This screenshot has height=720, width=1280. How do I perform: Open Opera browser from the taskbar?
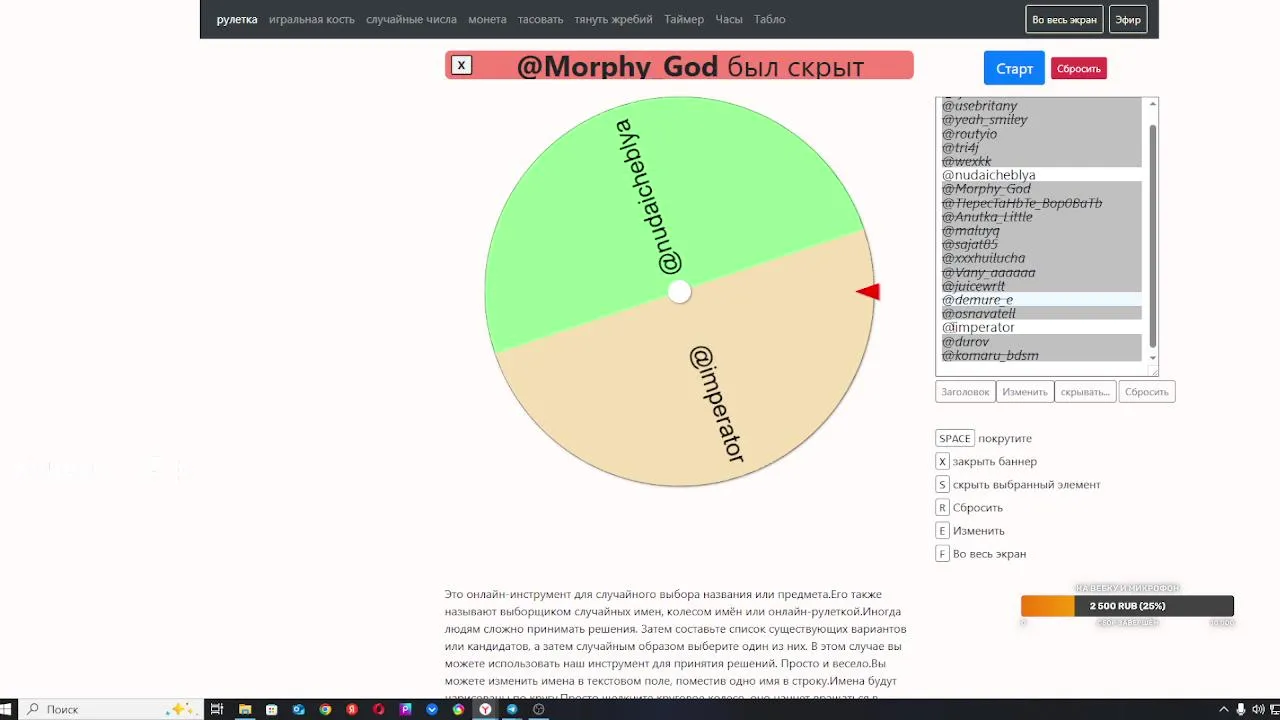pos(379,709)
